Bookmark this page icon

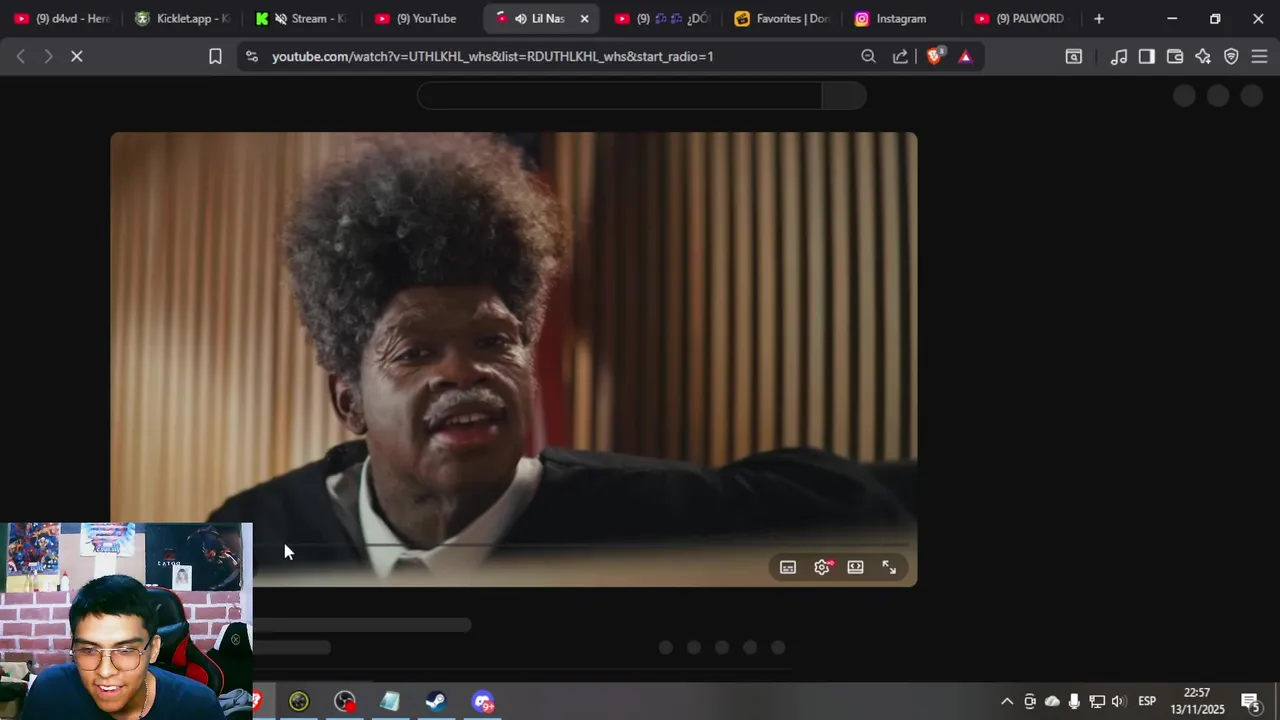[x=215, y=57]
